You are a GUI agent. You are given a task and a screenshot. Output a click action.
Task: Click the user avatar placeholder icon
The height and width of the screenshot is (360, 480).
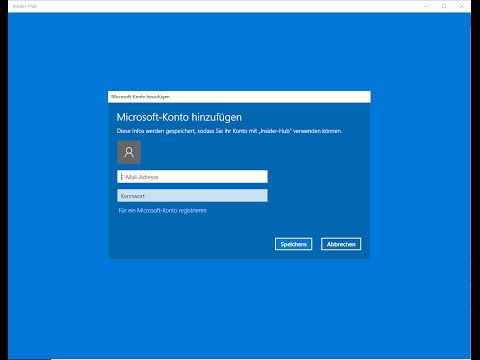(x=129, y=152)
